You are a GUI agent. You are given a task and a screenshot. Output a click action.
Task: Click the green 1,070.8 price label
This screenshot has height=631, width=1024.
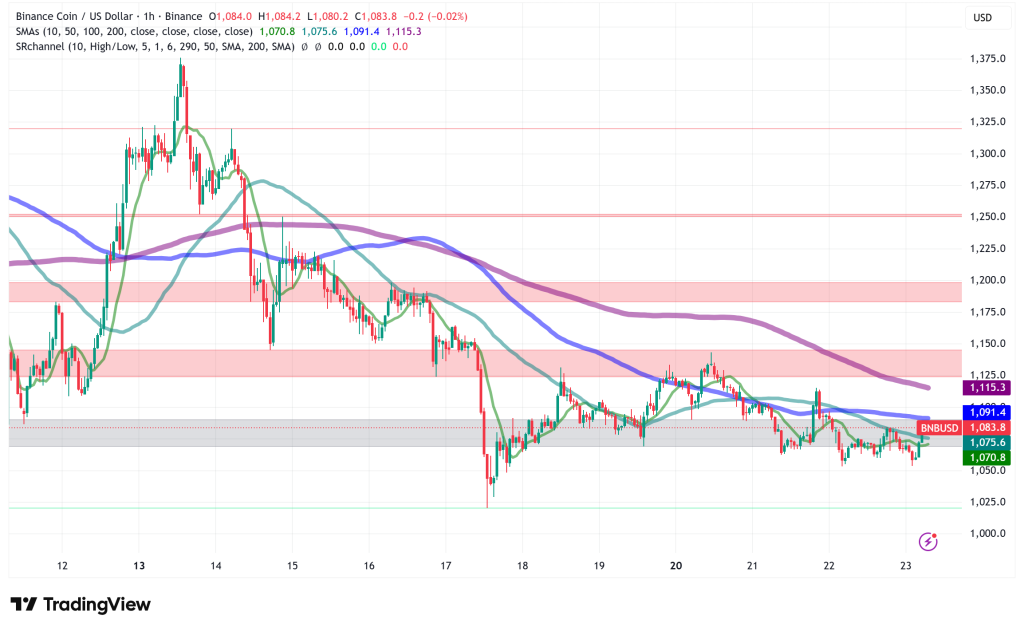tap(985, 457)
